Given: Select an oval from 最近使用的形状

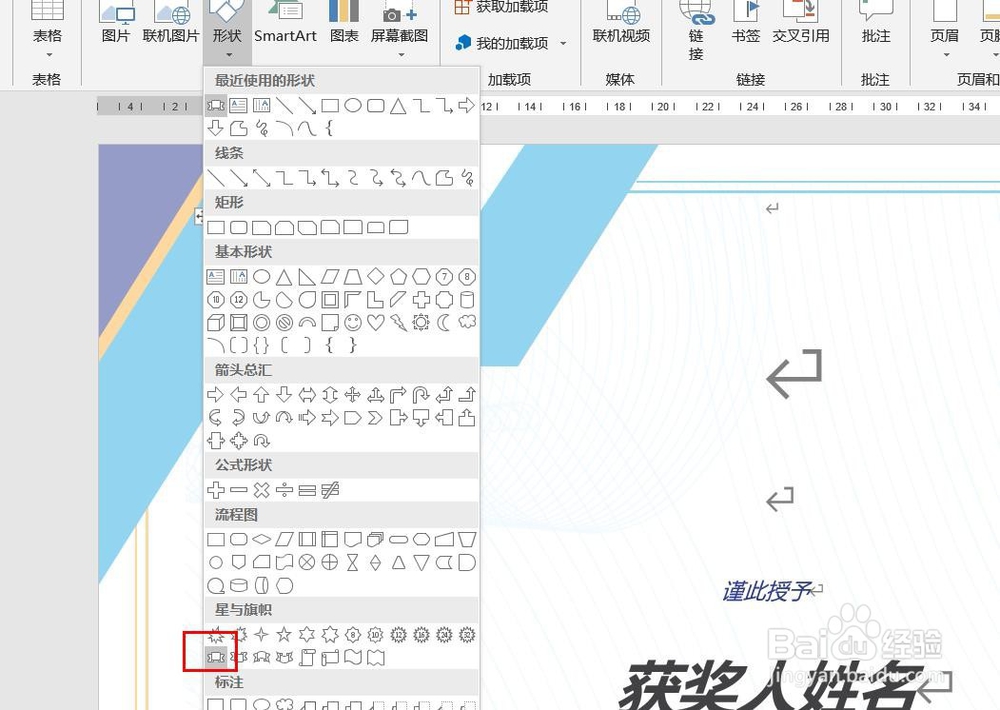Looking at the screenshot, I should 351,104.
